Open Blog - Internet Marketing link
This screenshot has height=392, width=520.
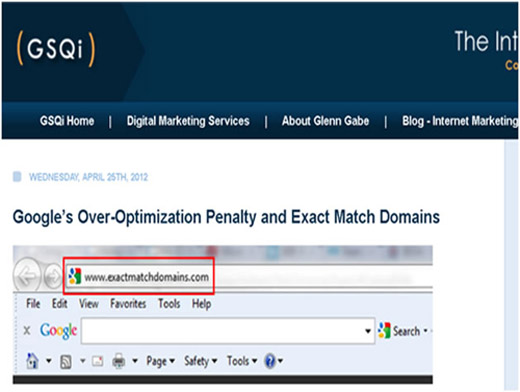(460, 121)
